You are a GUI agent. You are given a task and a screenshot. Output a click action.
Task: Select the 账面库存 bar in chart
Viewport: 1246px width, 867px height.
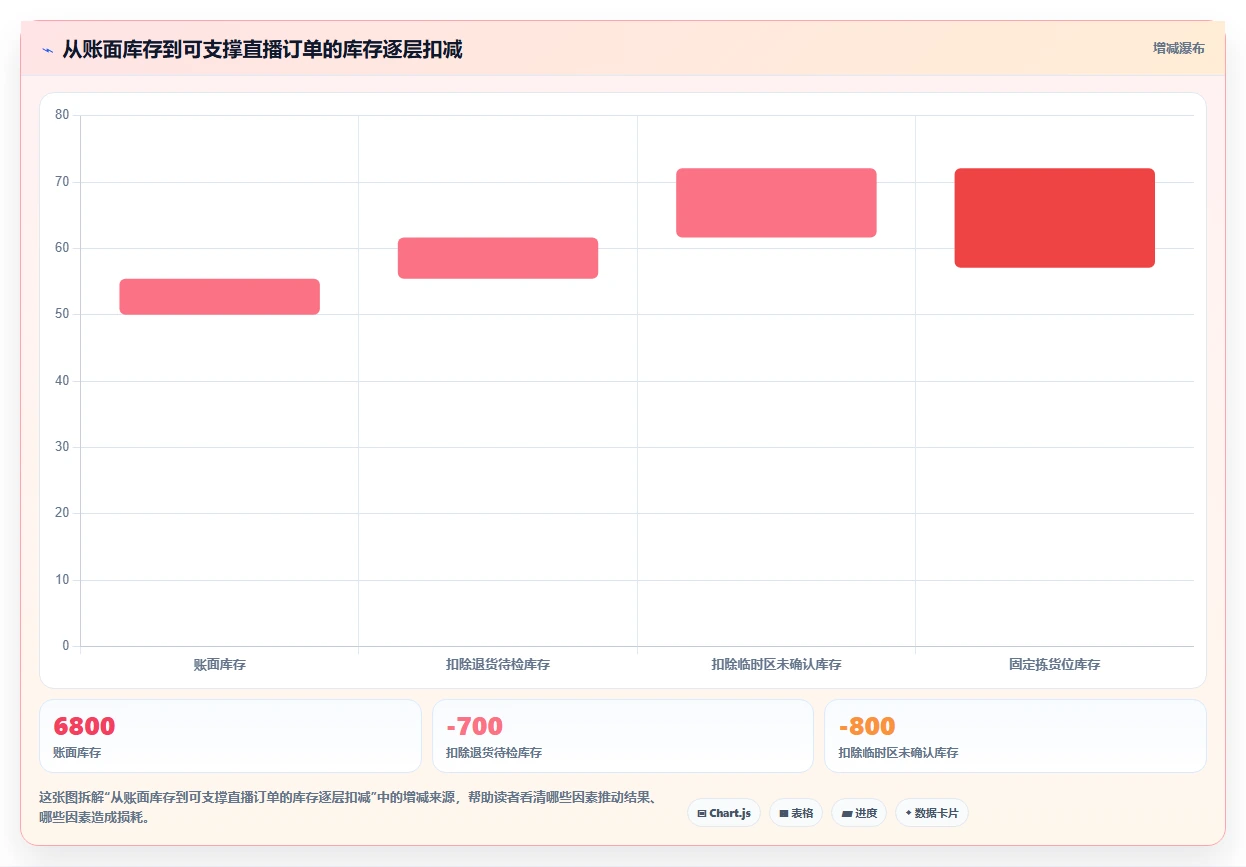[219, 297]
